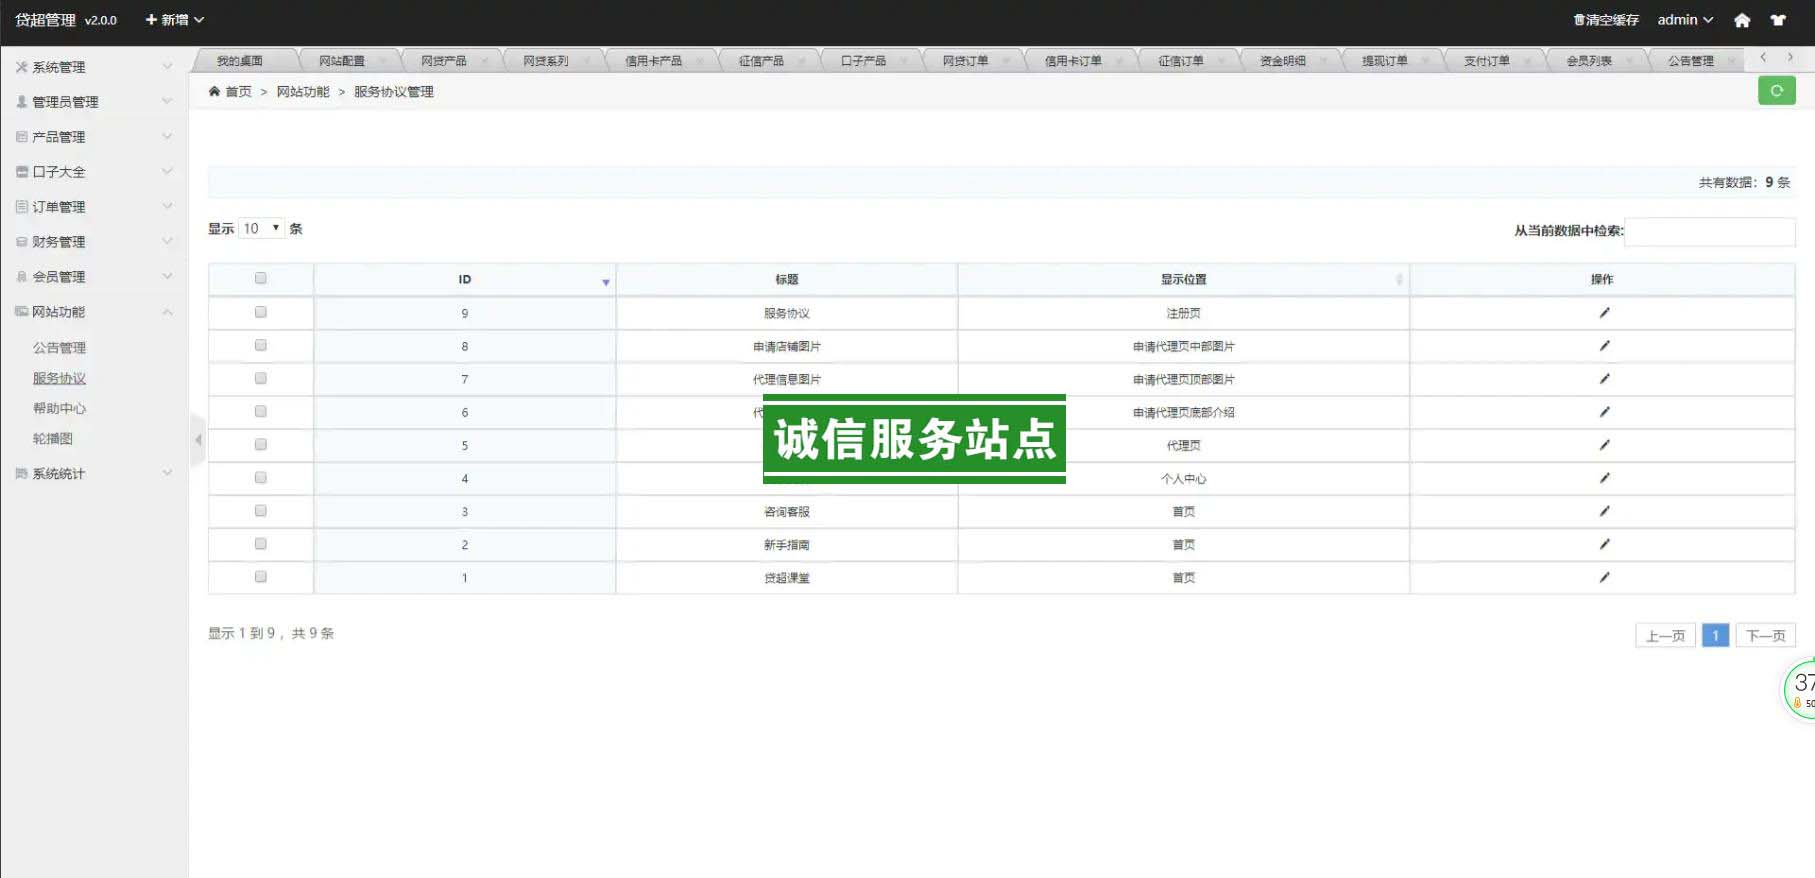Open the skin theme shirt icon
Screen dimensions: 1815x878
[1778, 20]
